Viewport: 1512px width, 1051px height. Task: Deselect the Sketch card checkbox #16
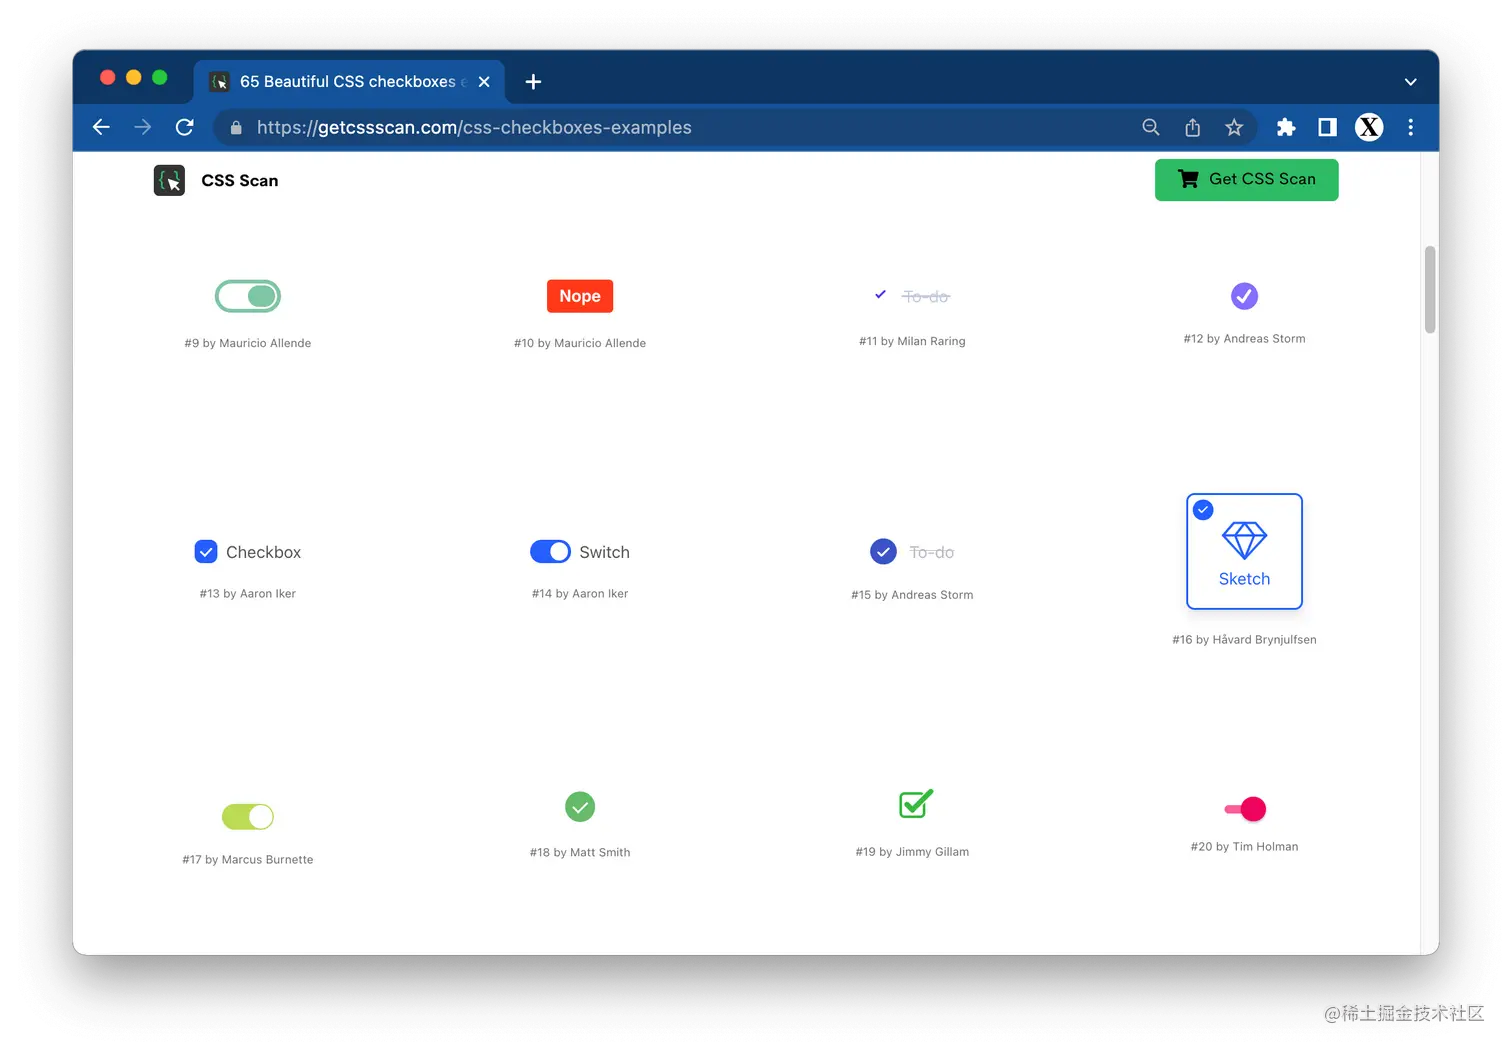click(1203, 510)
